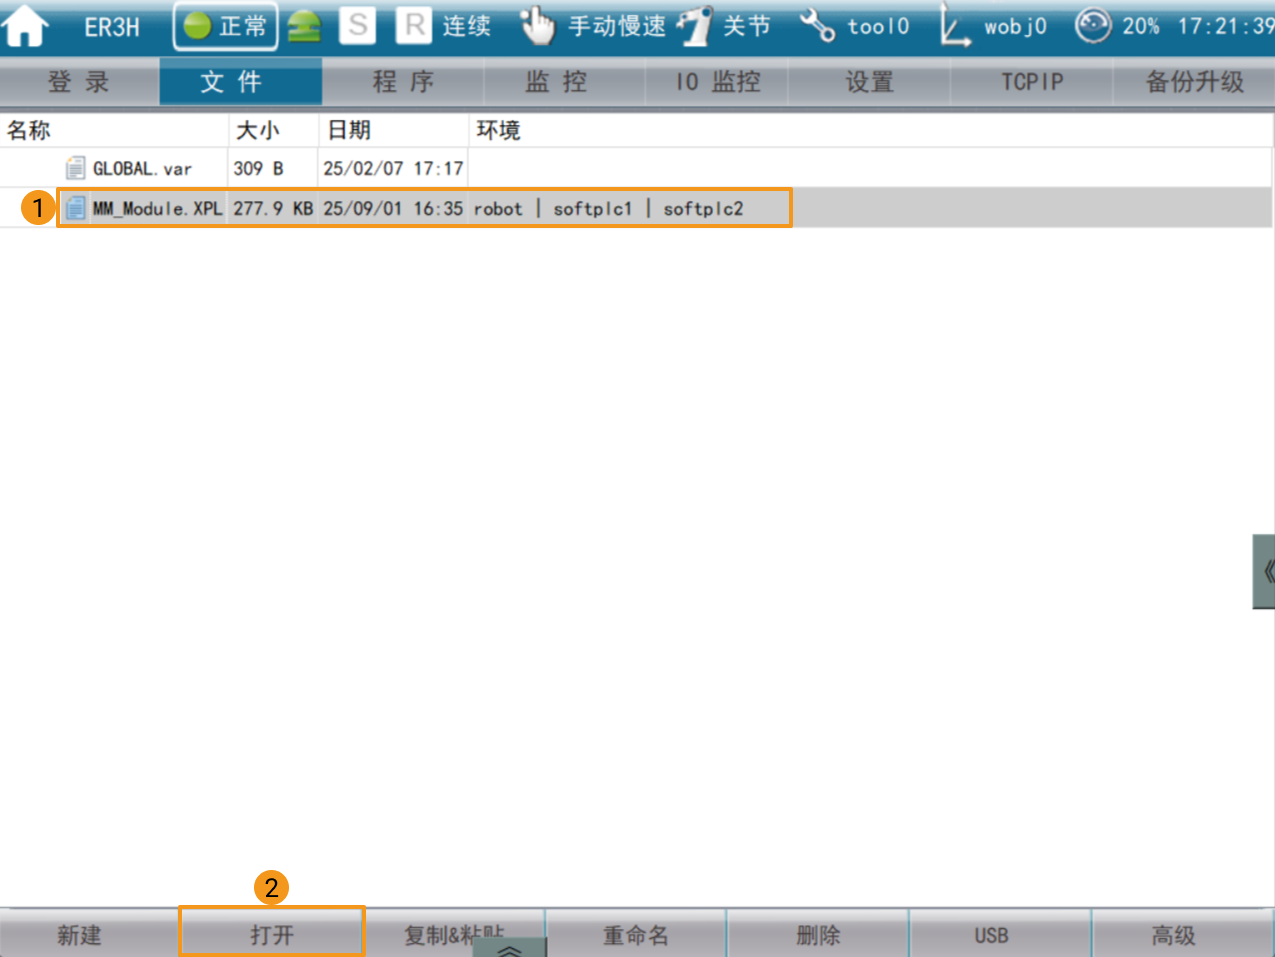
Task: Switch to the 文件 tab
Action: tap(240, 82)
